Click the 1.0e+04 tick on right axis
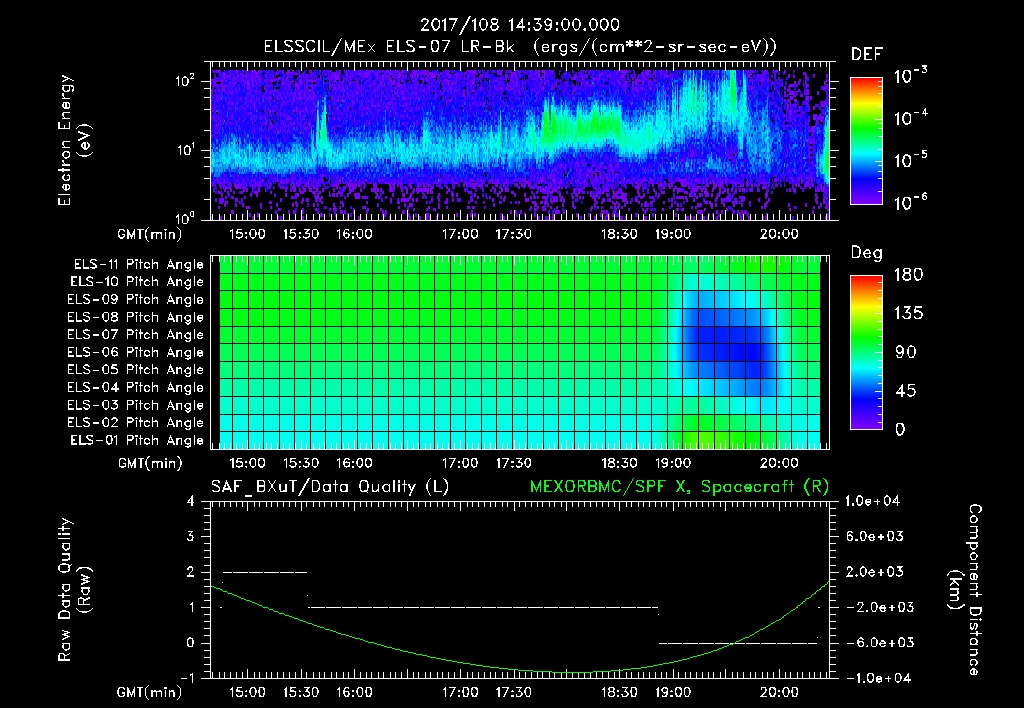This screenshot has width=1024, height=708. (872, 501)
